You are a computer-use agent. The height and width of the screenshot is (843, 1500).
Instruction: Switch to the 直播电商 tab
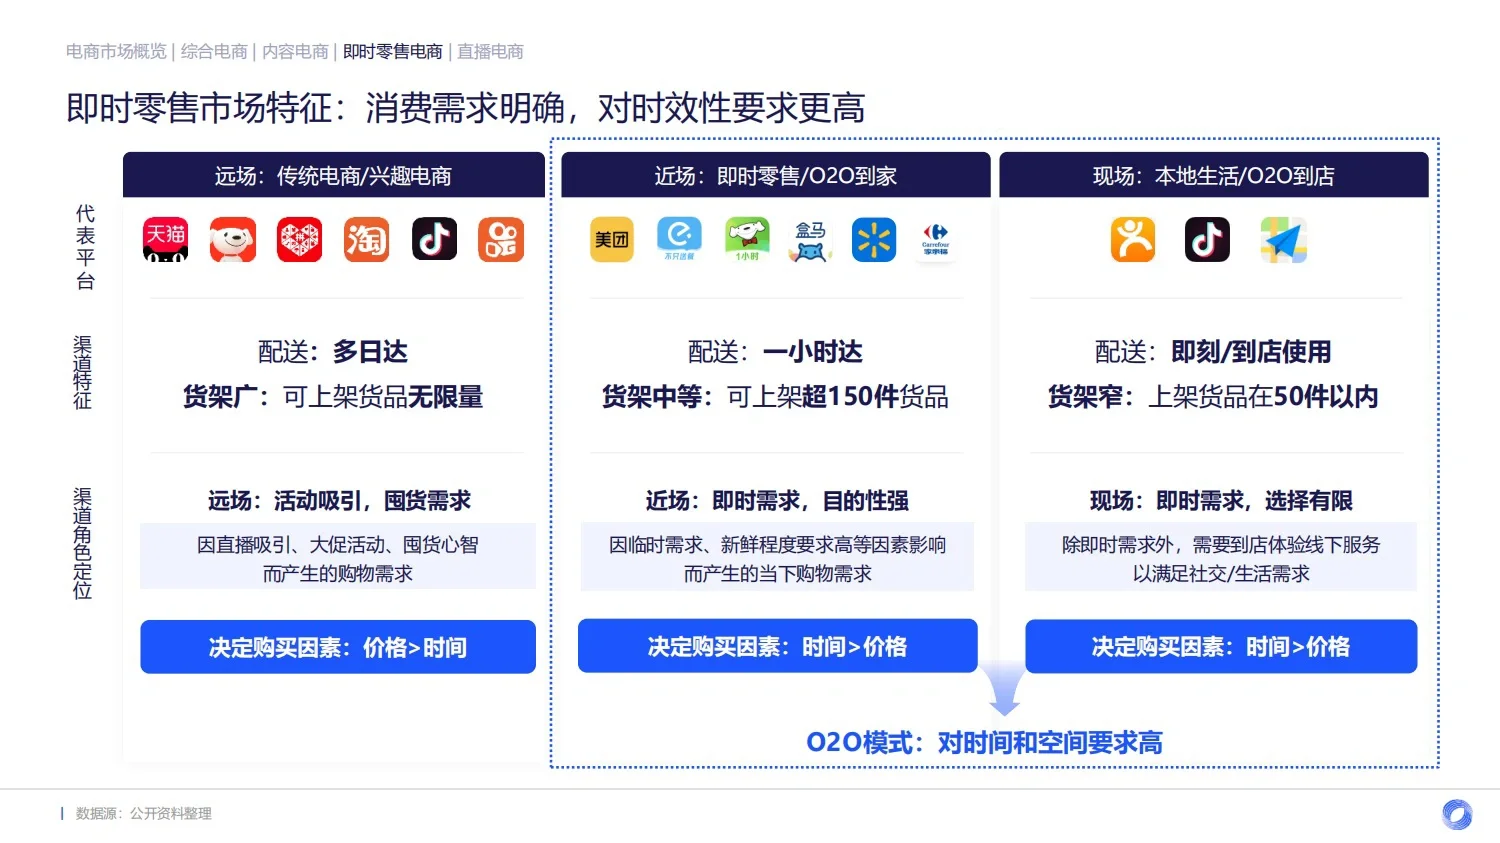click(x=490, y=51)
